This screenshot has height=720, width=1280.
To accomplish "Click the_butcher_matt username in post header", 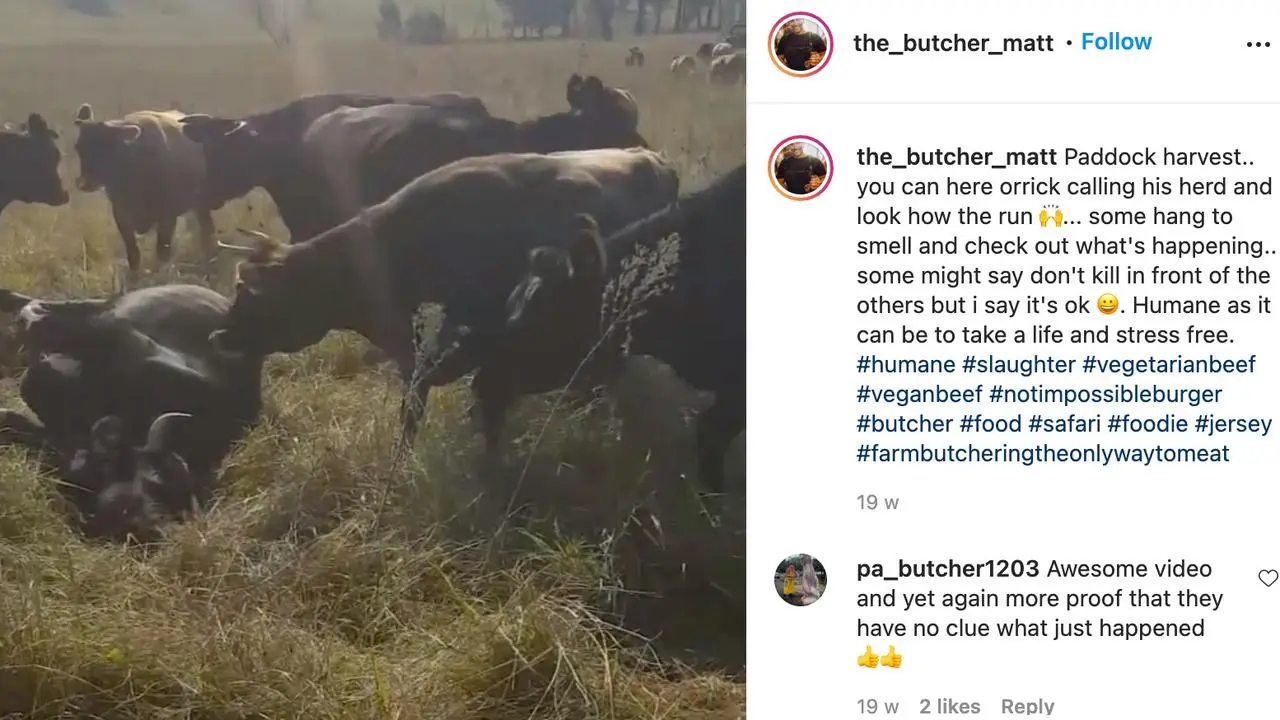I will click(953, 43).
